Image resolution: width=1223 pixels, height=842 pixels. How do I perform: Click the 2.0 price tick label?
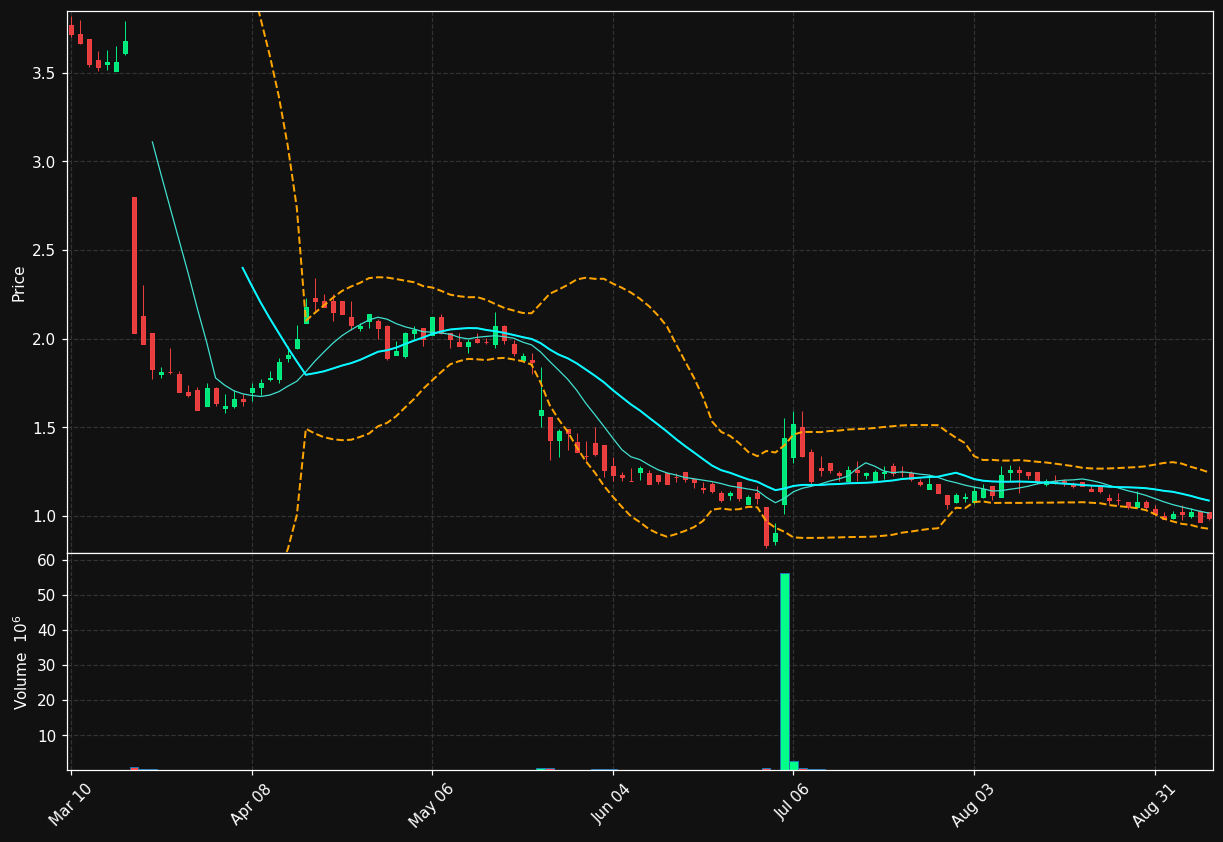[x=46, y=339]
